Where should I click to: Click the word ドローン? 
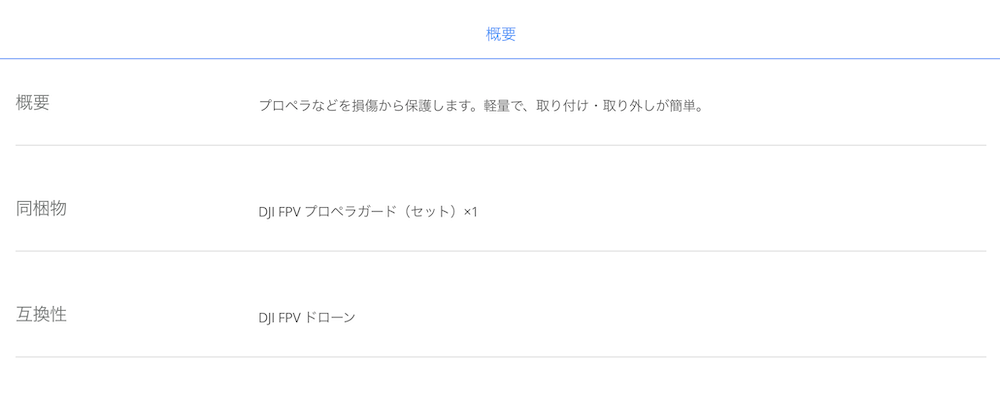(x=330, y=317)
